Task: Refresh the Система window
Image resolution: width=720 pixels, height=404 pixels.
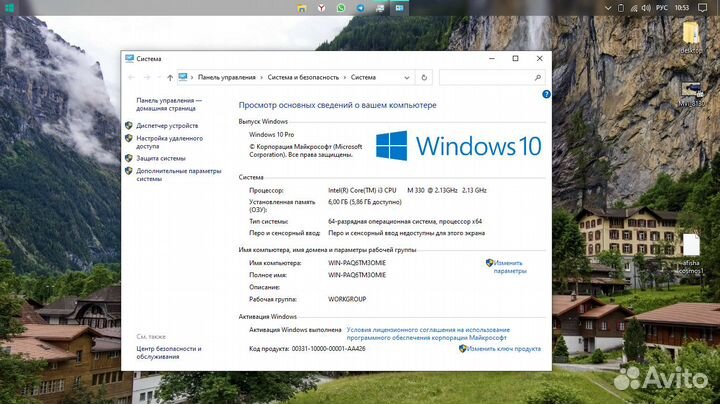Action: click(x=424, y=78)
